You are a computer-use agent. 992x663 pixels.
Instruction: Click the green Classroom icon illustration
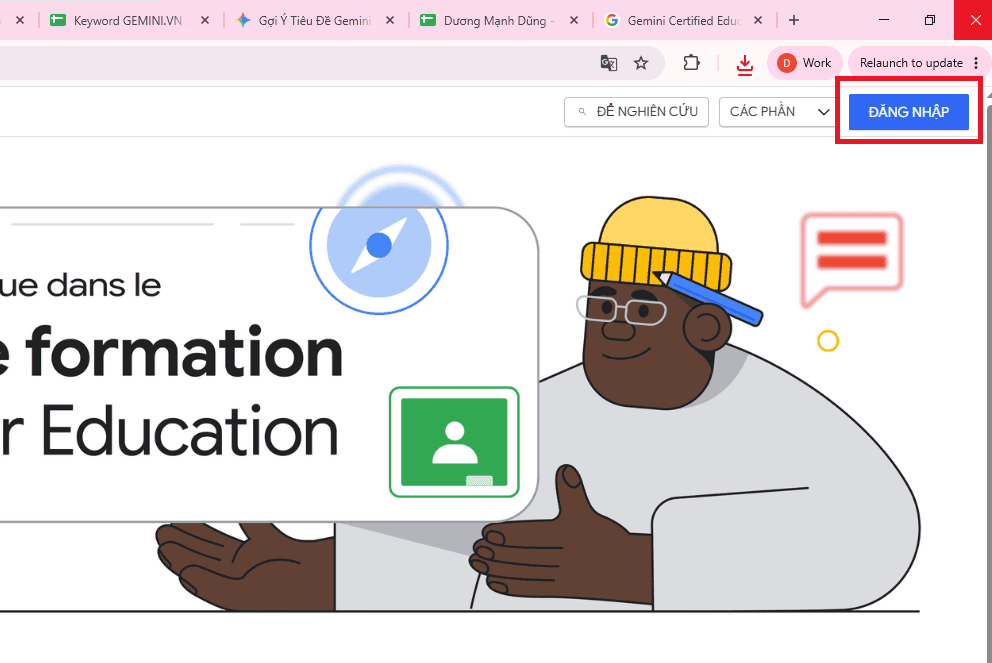coord(454,442)
